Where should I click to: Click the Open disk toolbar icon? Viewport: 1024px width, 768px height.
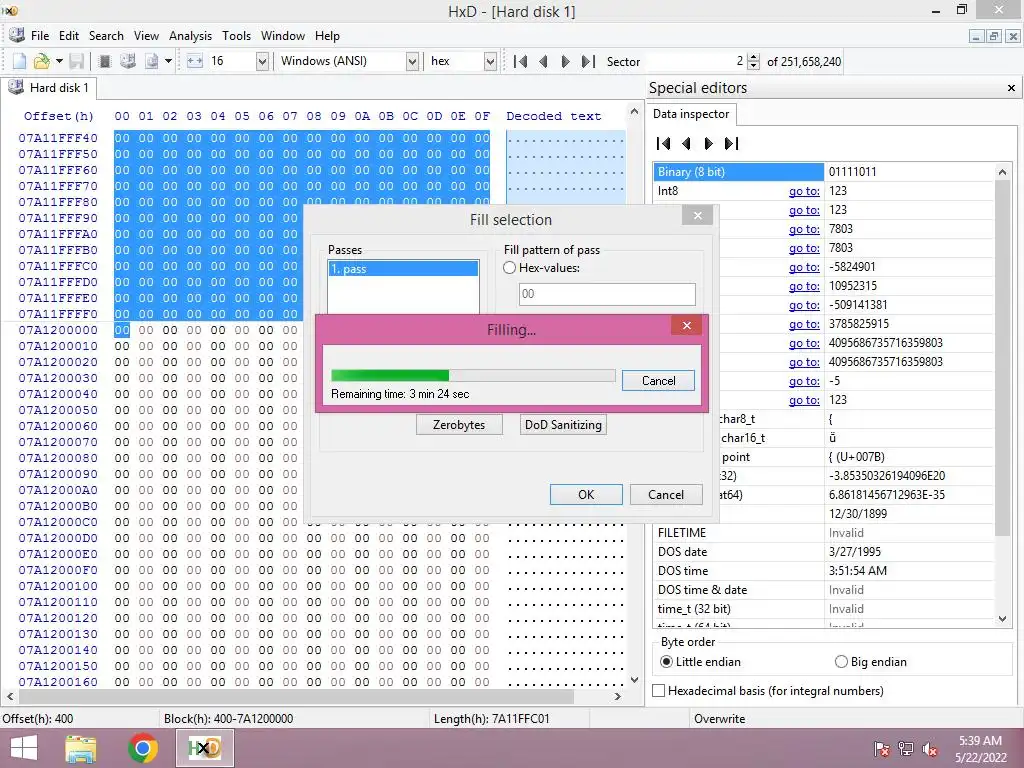[x=128, y=61]
